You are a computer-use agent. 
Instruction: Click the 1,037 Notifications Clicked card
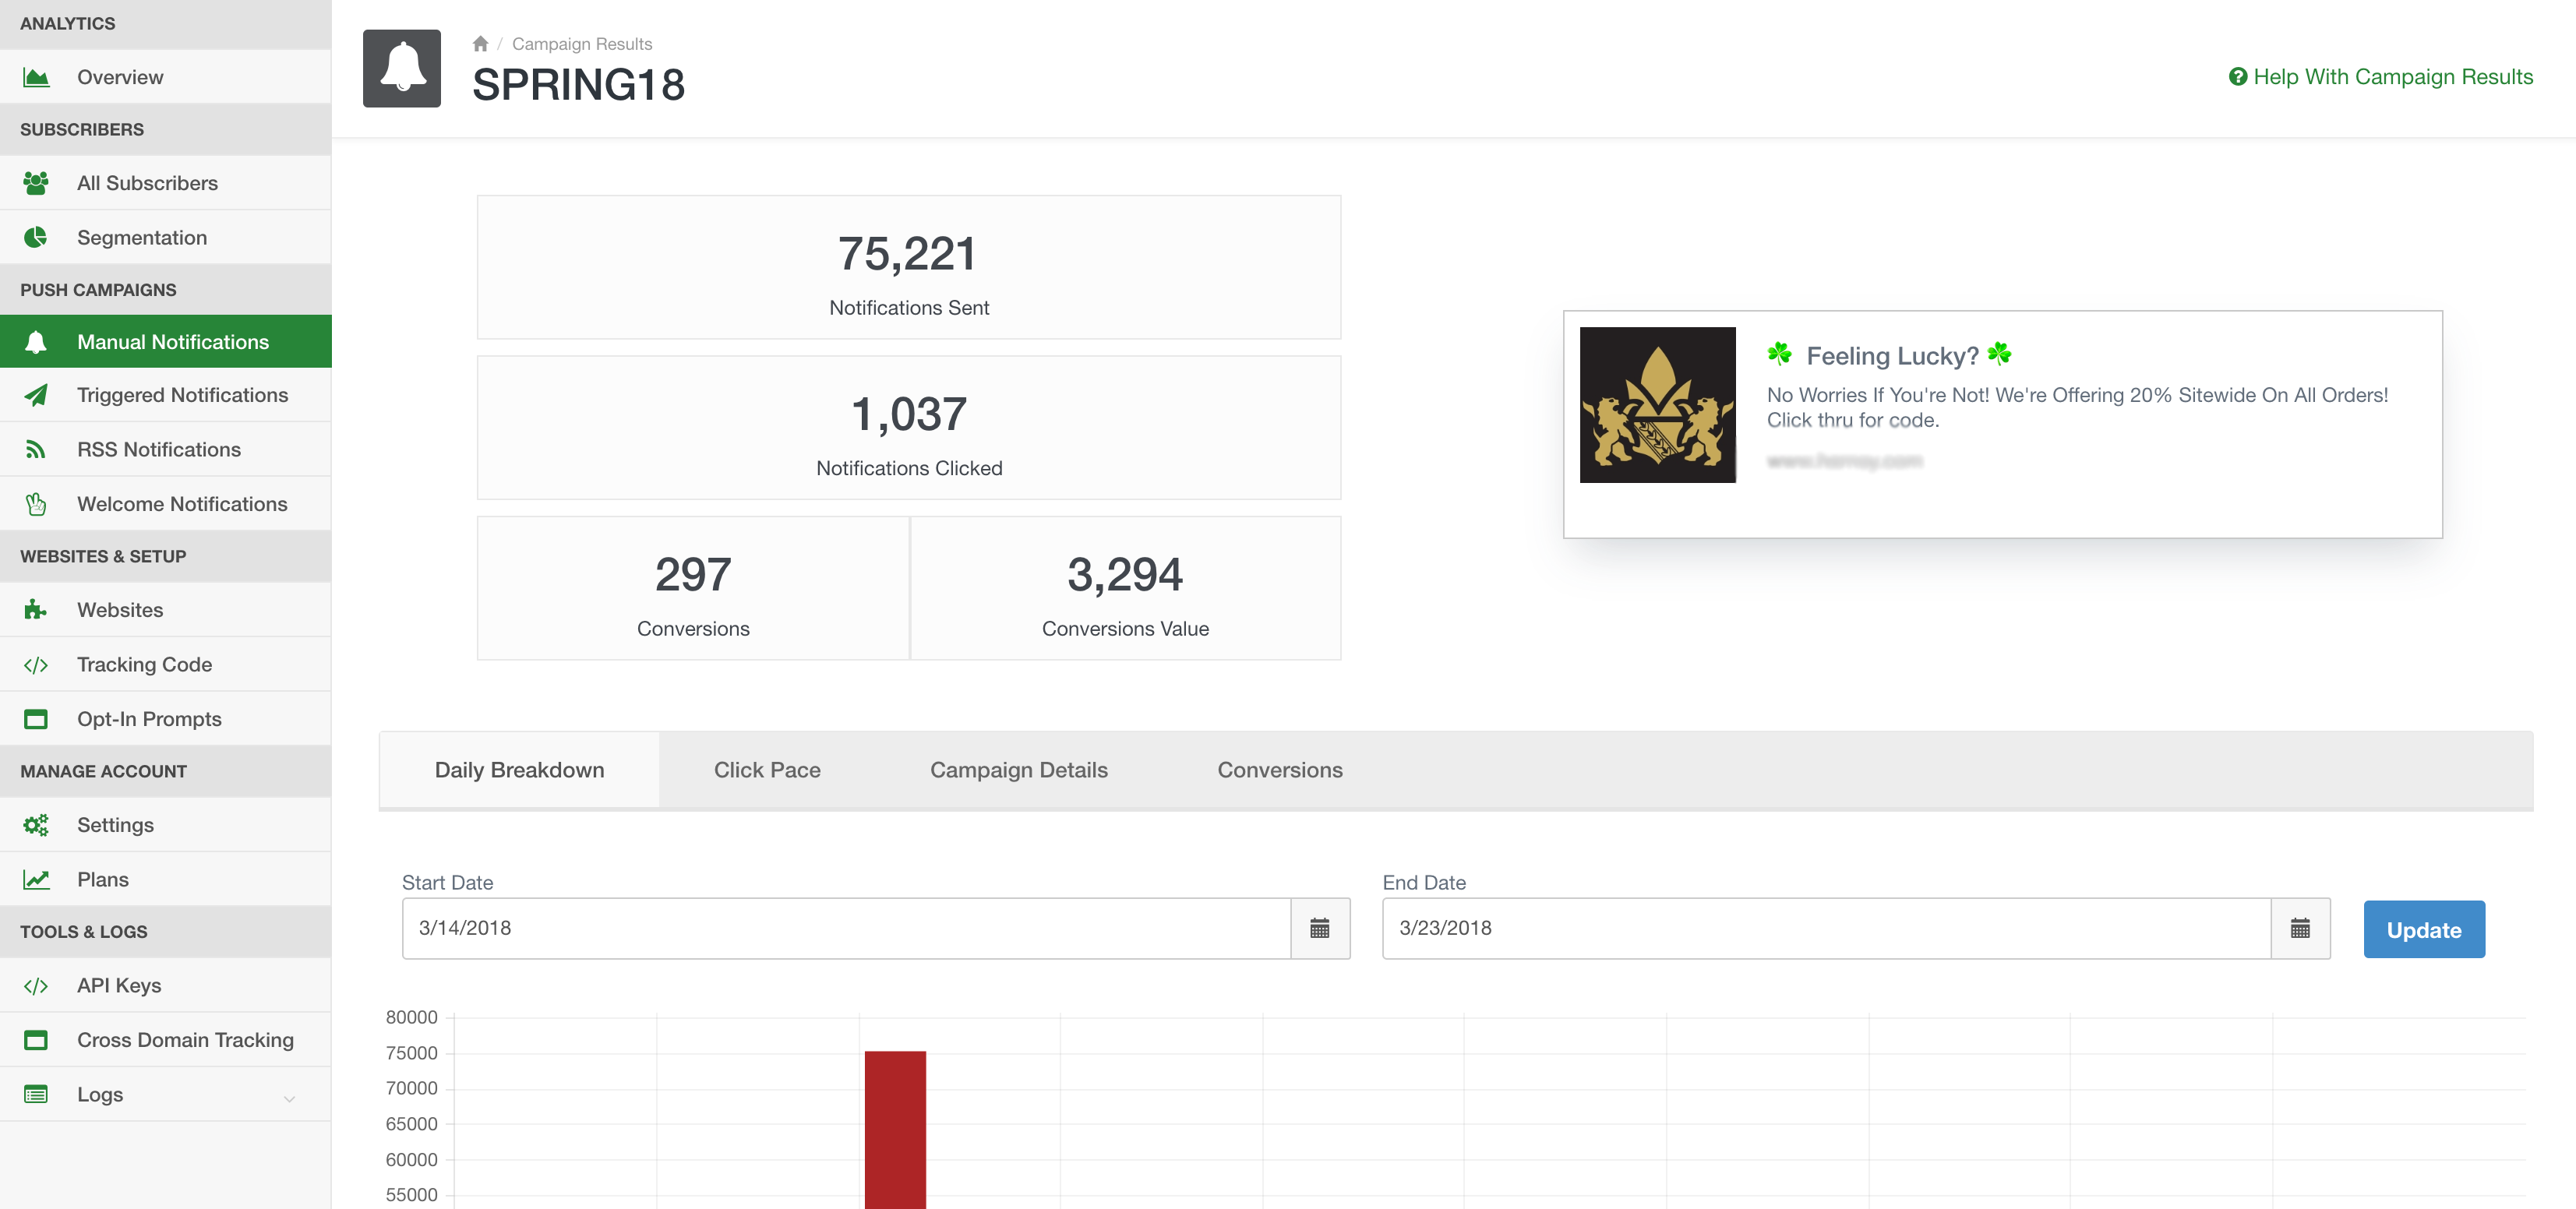909,428
